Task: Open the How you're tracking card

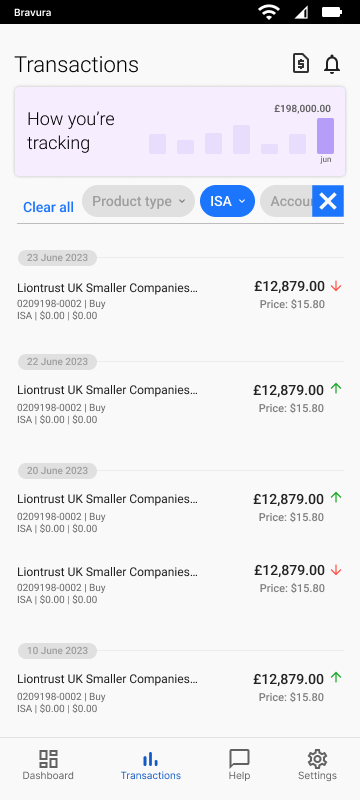Action: [x=180, y=132]
